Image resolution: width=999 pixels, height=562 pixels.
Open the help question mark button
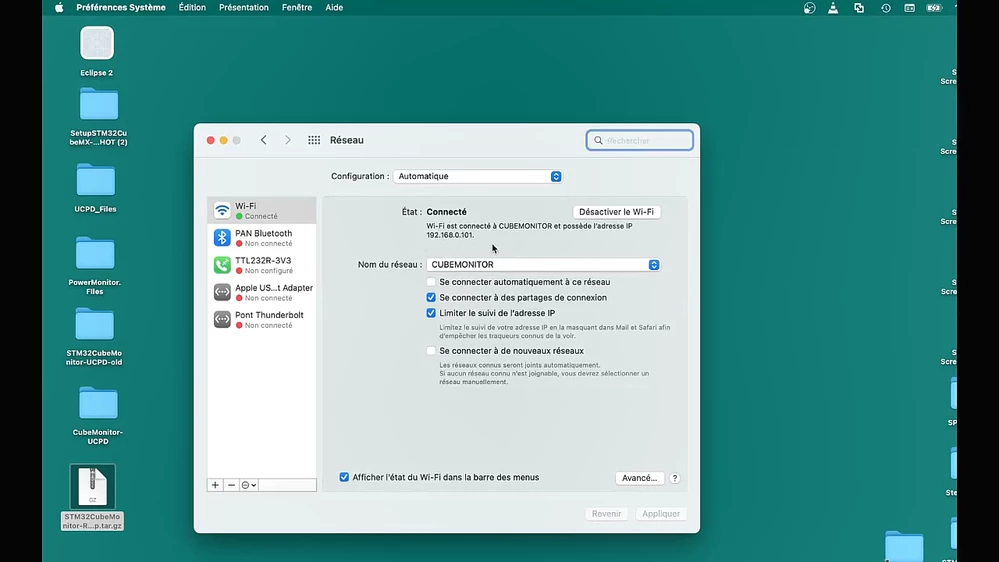click(x=675, y=478)
